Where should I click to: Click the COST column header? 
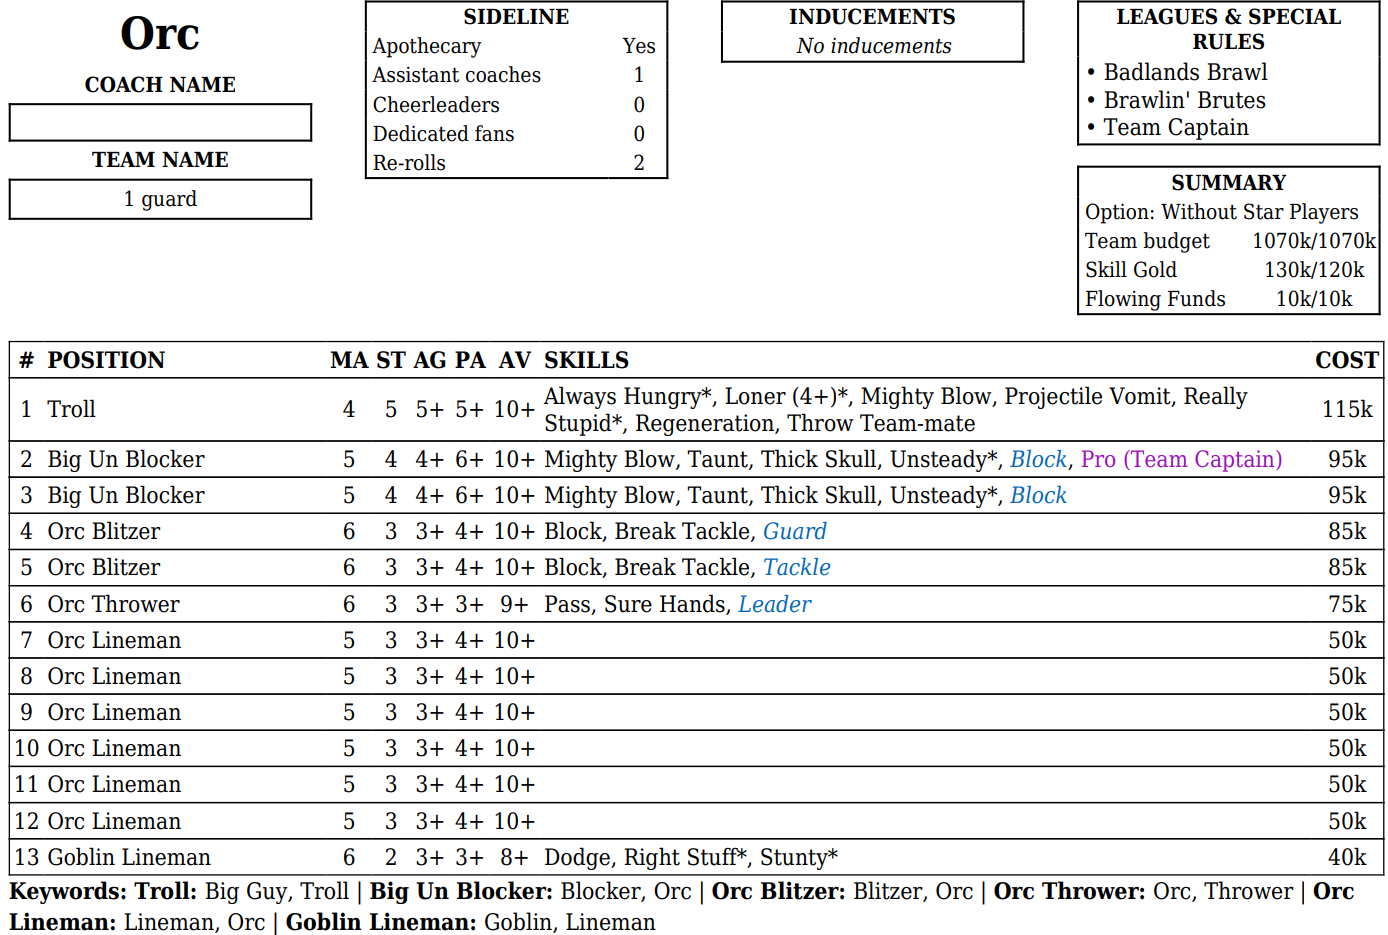point(1347,360)
